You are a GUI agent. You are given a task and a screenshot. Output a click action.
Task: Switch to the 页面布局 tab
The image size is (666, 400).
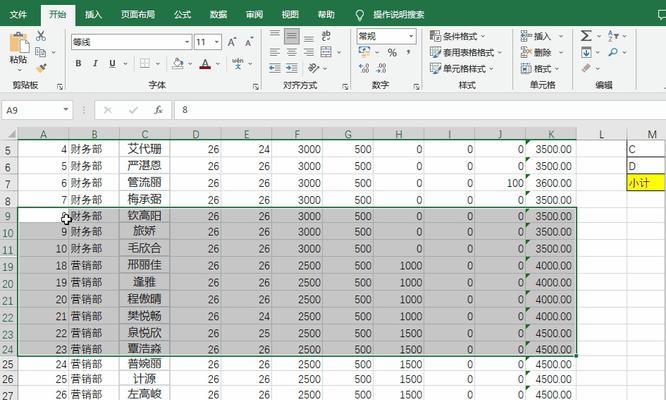(138, 14)
